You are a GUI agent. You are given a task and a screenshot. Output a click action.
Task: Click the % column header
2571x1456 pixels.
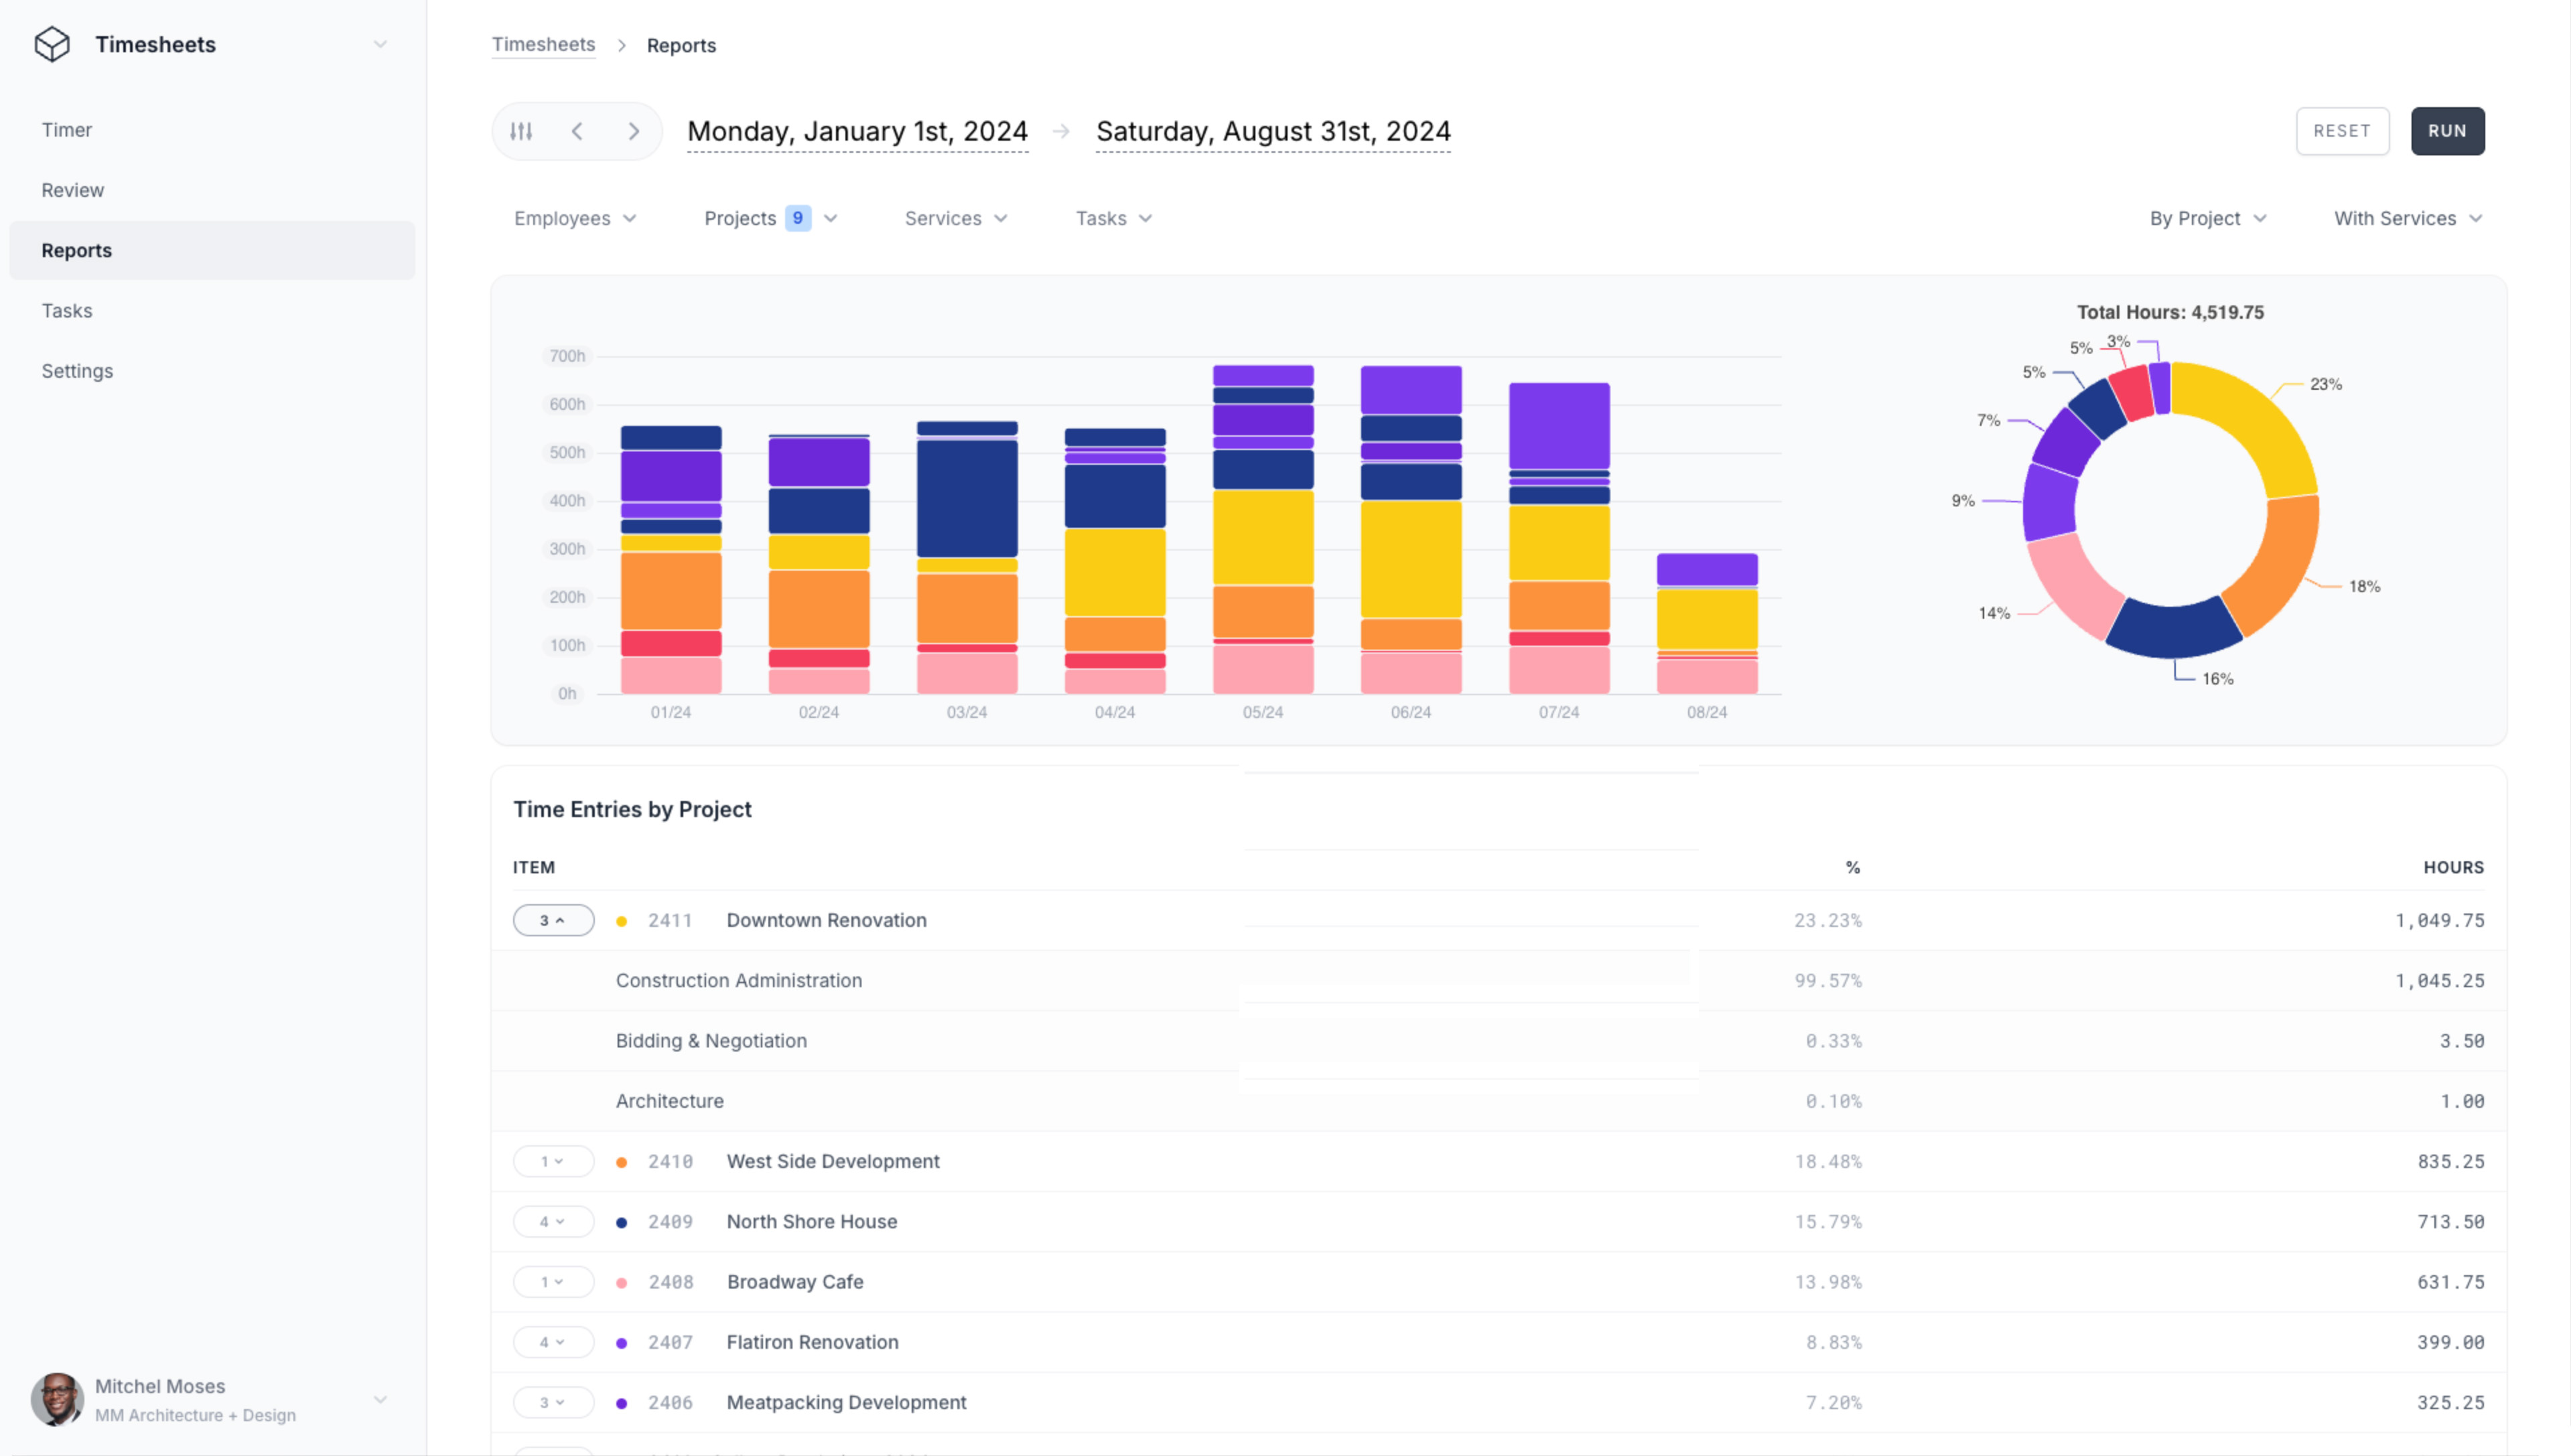[x=1853, y=867]
